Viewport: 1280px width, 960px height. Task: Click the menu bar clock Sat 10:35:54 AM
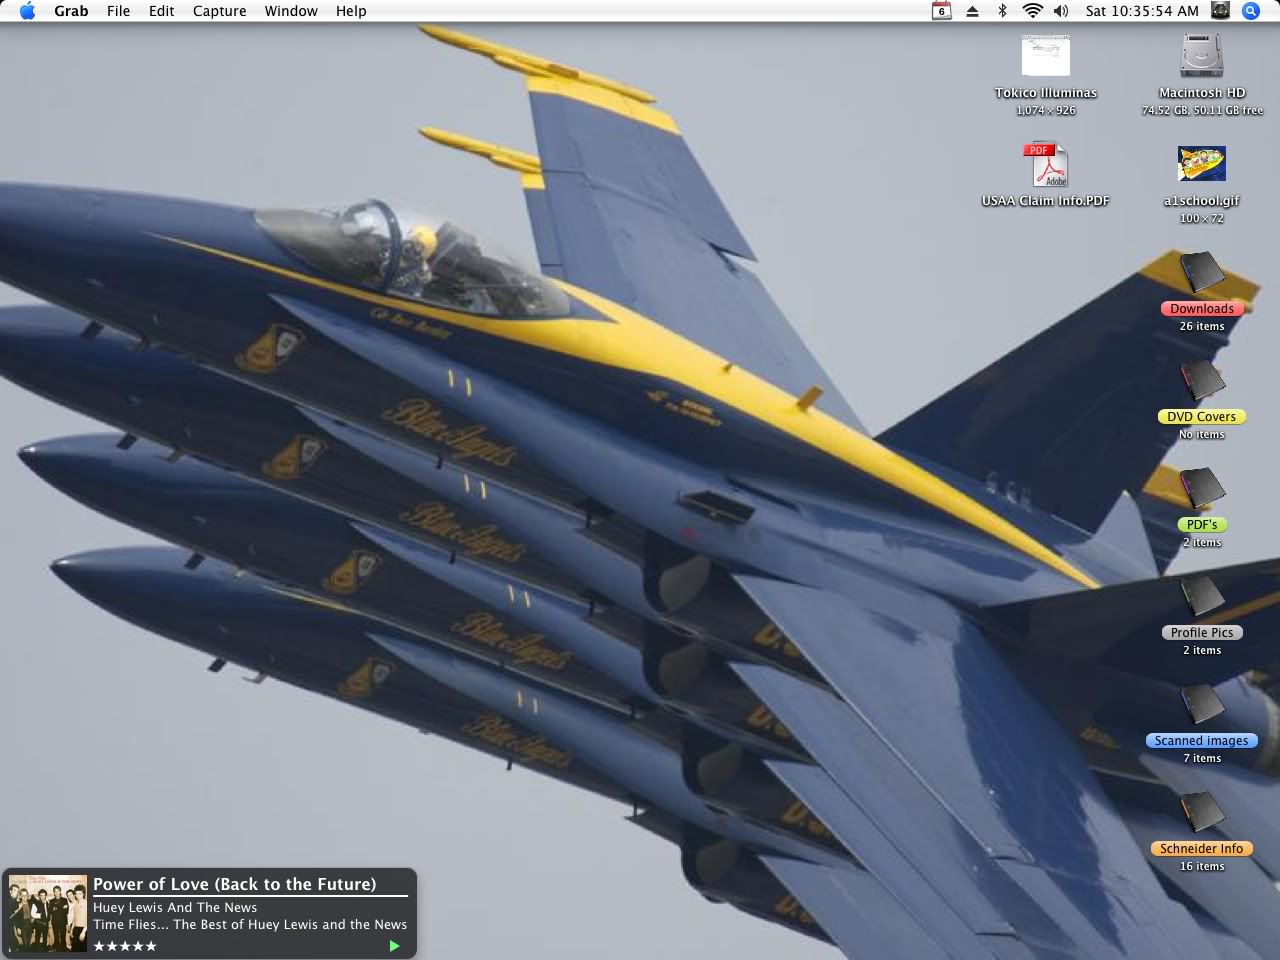[1142, 11]
